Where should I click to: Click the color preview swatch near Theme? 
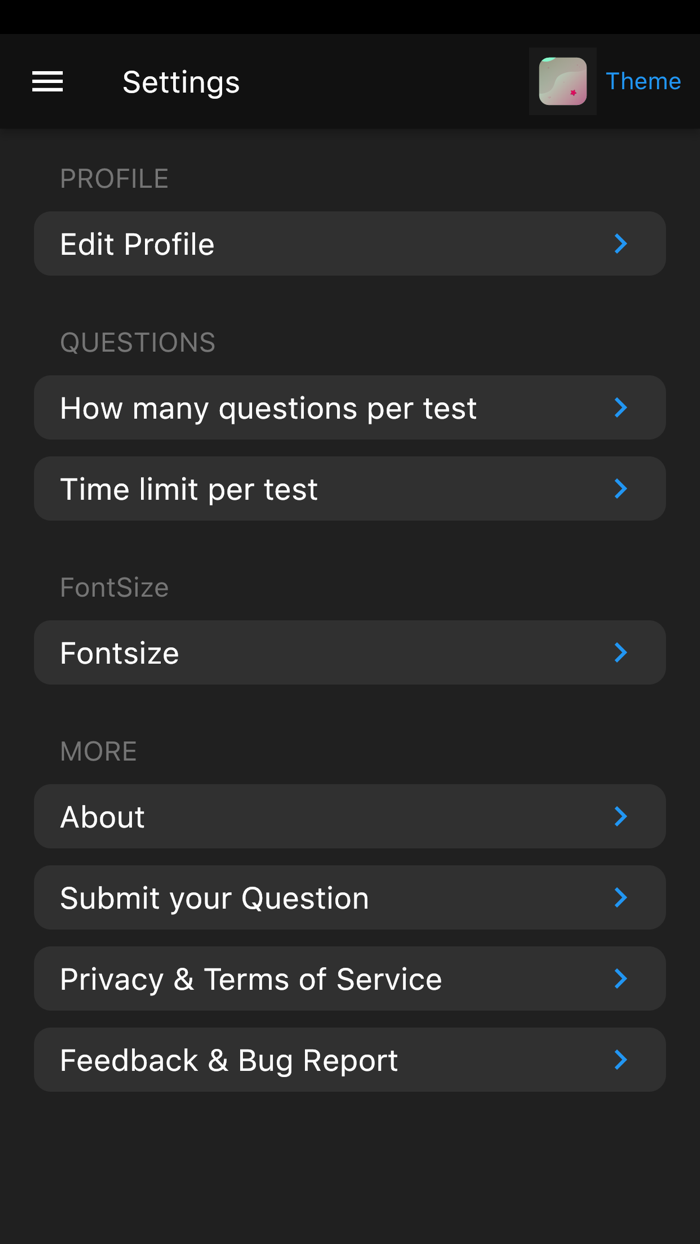pos(562,81)
